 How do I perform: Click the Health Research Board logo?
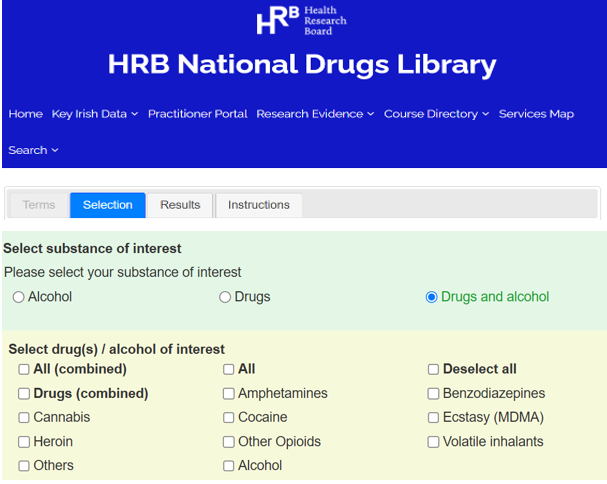point(302,21)
